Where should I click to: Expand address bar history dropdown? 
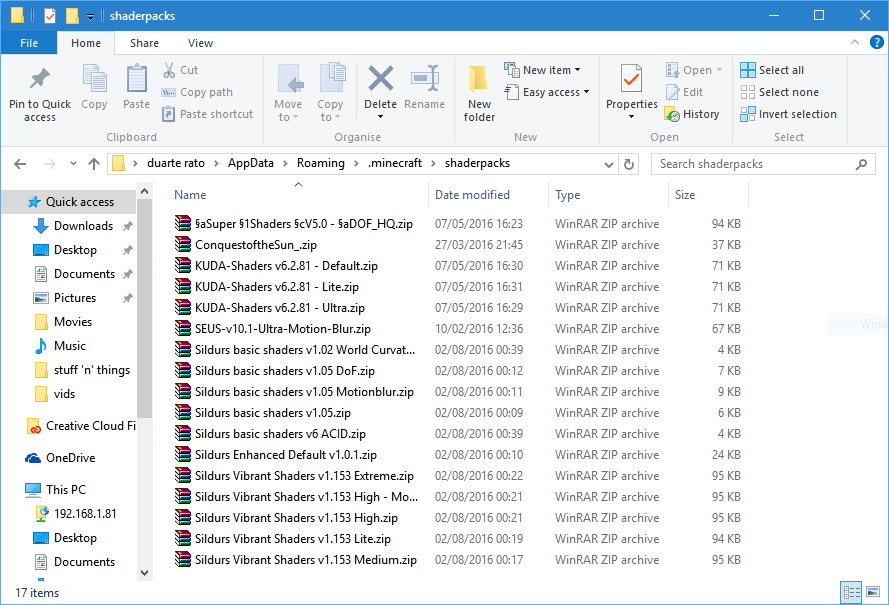click(609, 164)
